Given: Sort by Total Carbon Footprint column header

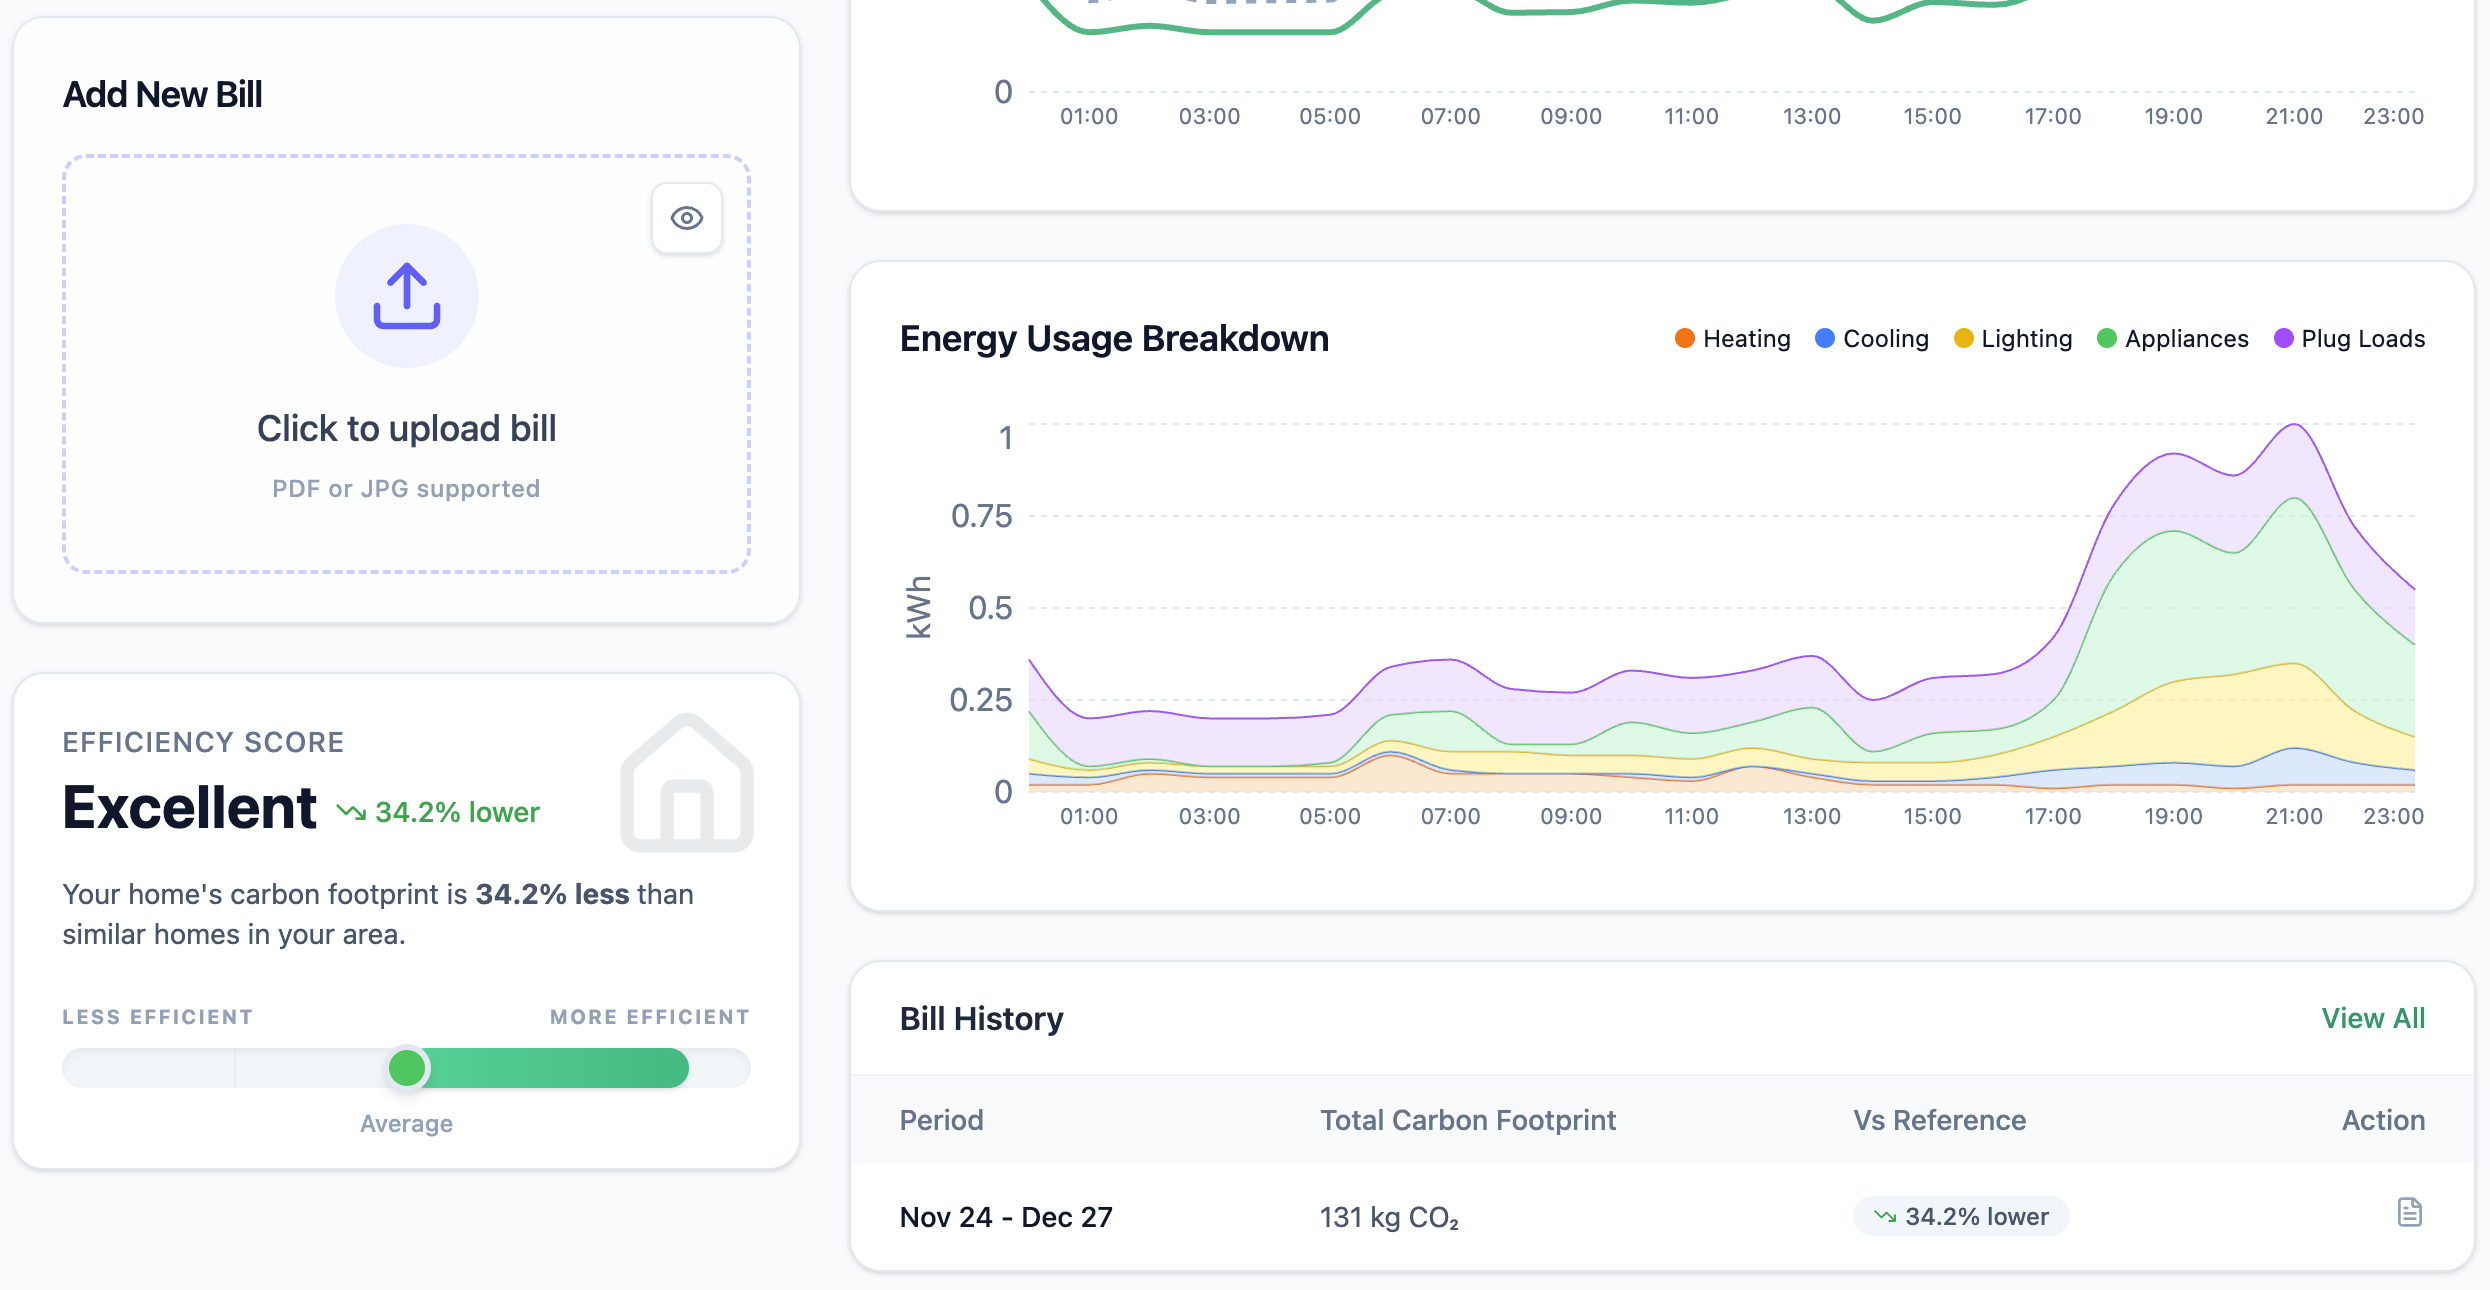Looking at the screenshot, I should tap(1467, 1120).
